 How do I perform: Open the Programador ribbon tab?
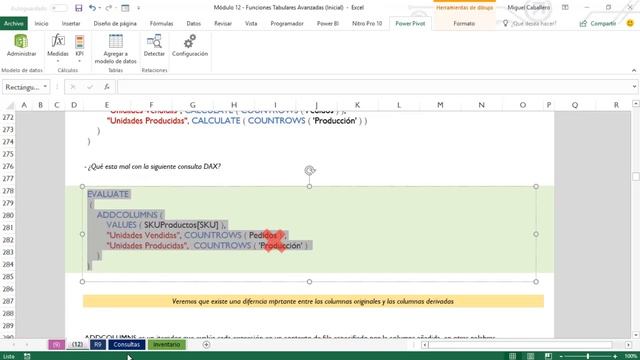(x=287, y=23)
